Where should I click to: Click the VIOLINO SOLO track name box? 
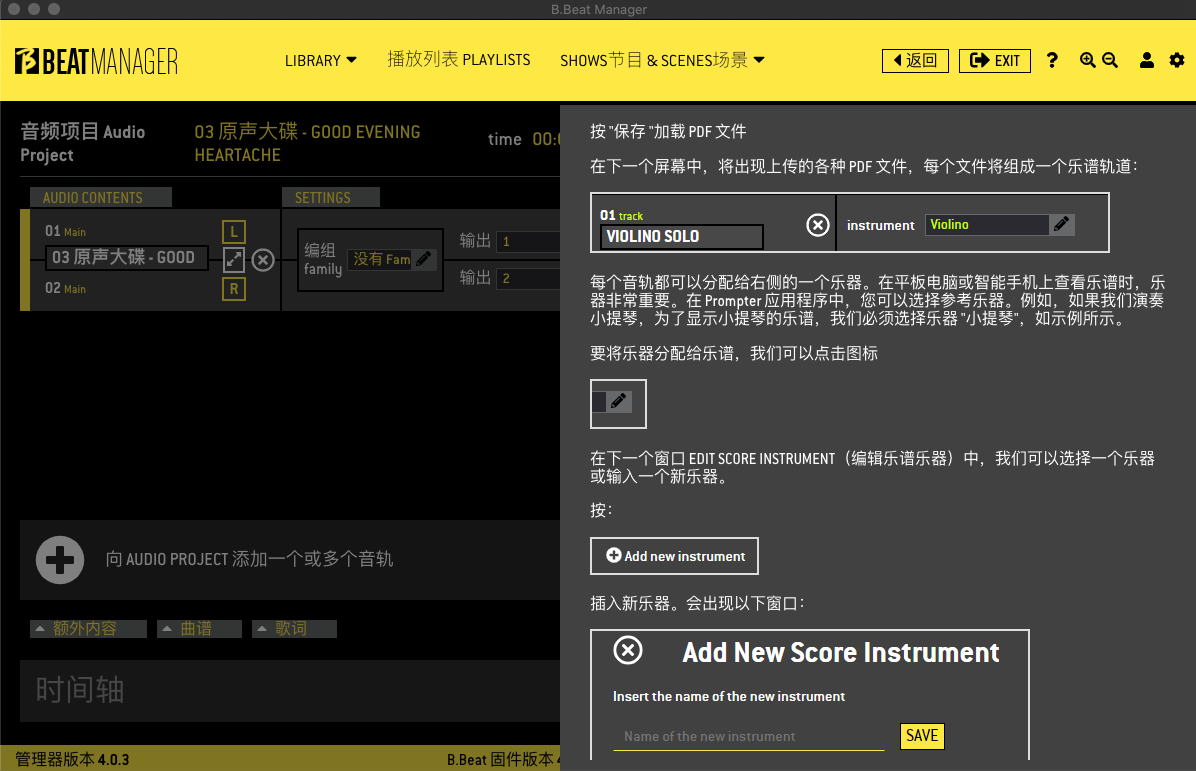[x=682, y=236]
